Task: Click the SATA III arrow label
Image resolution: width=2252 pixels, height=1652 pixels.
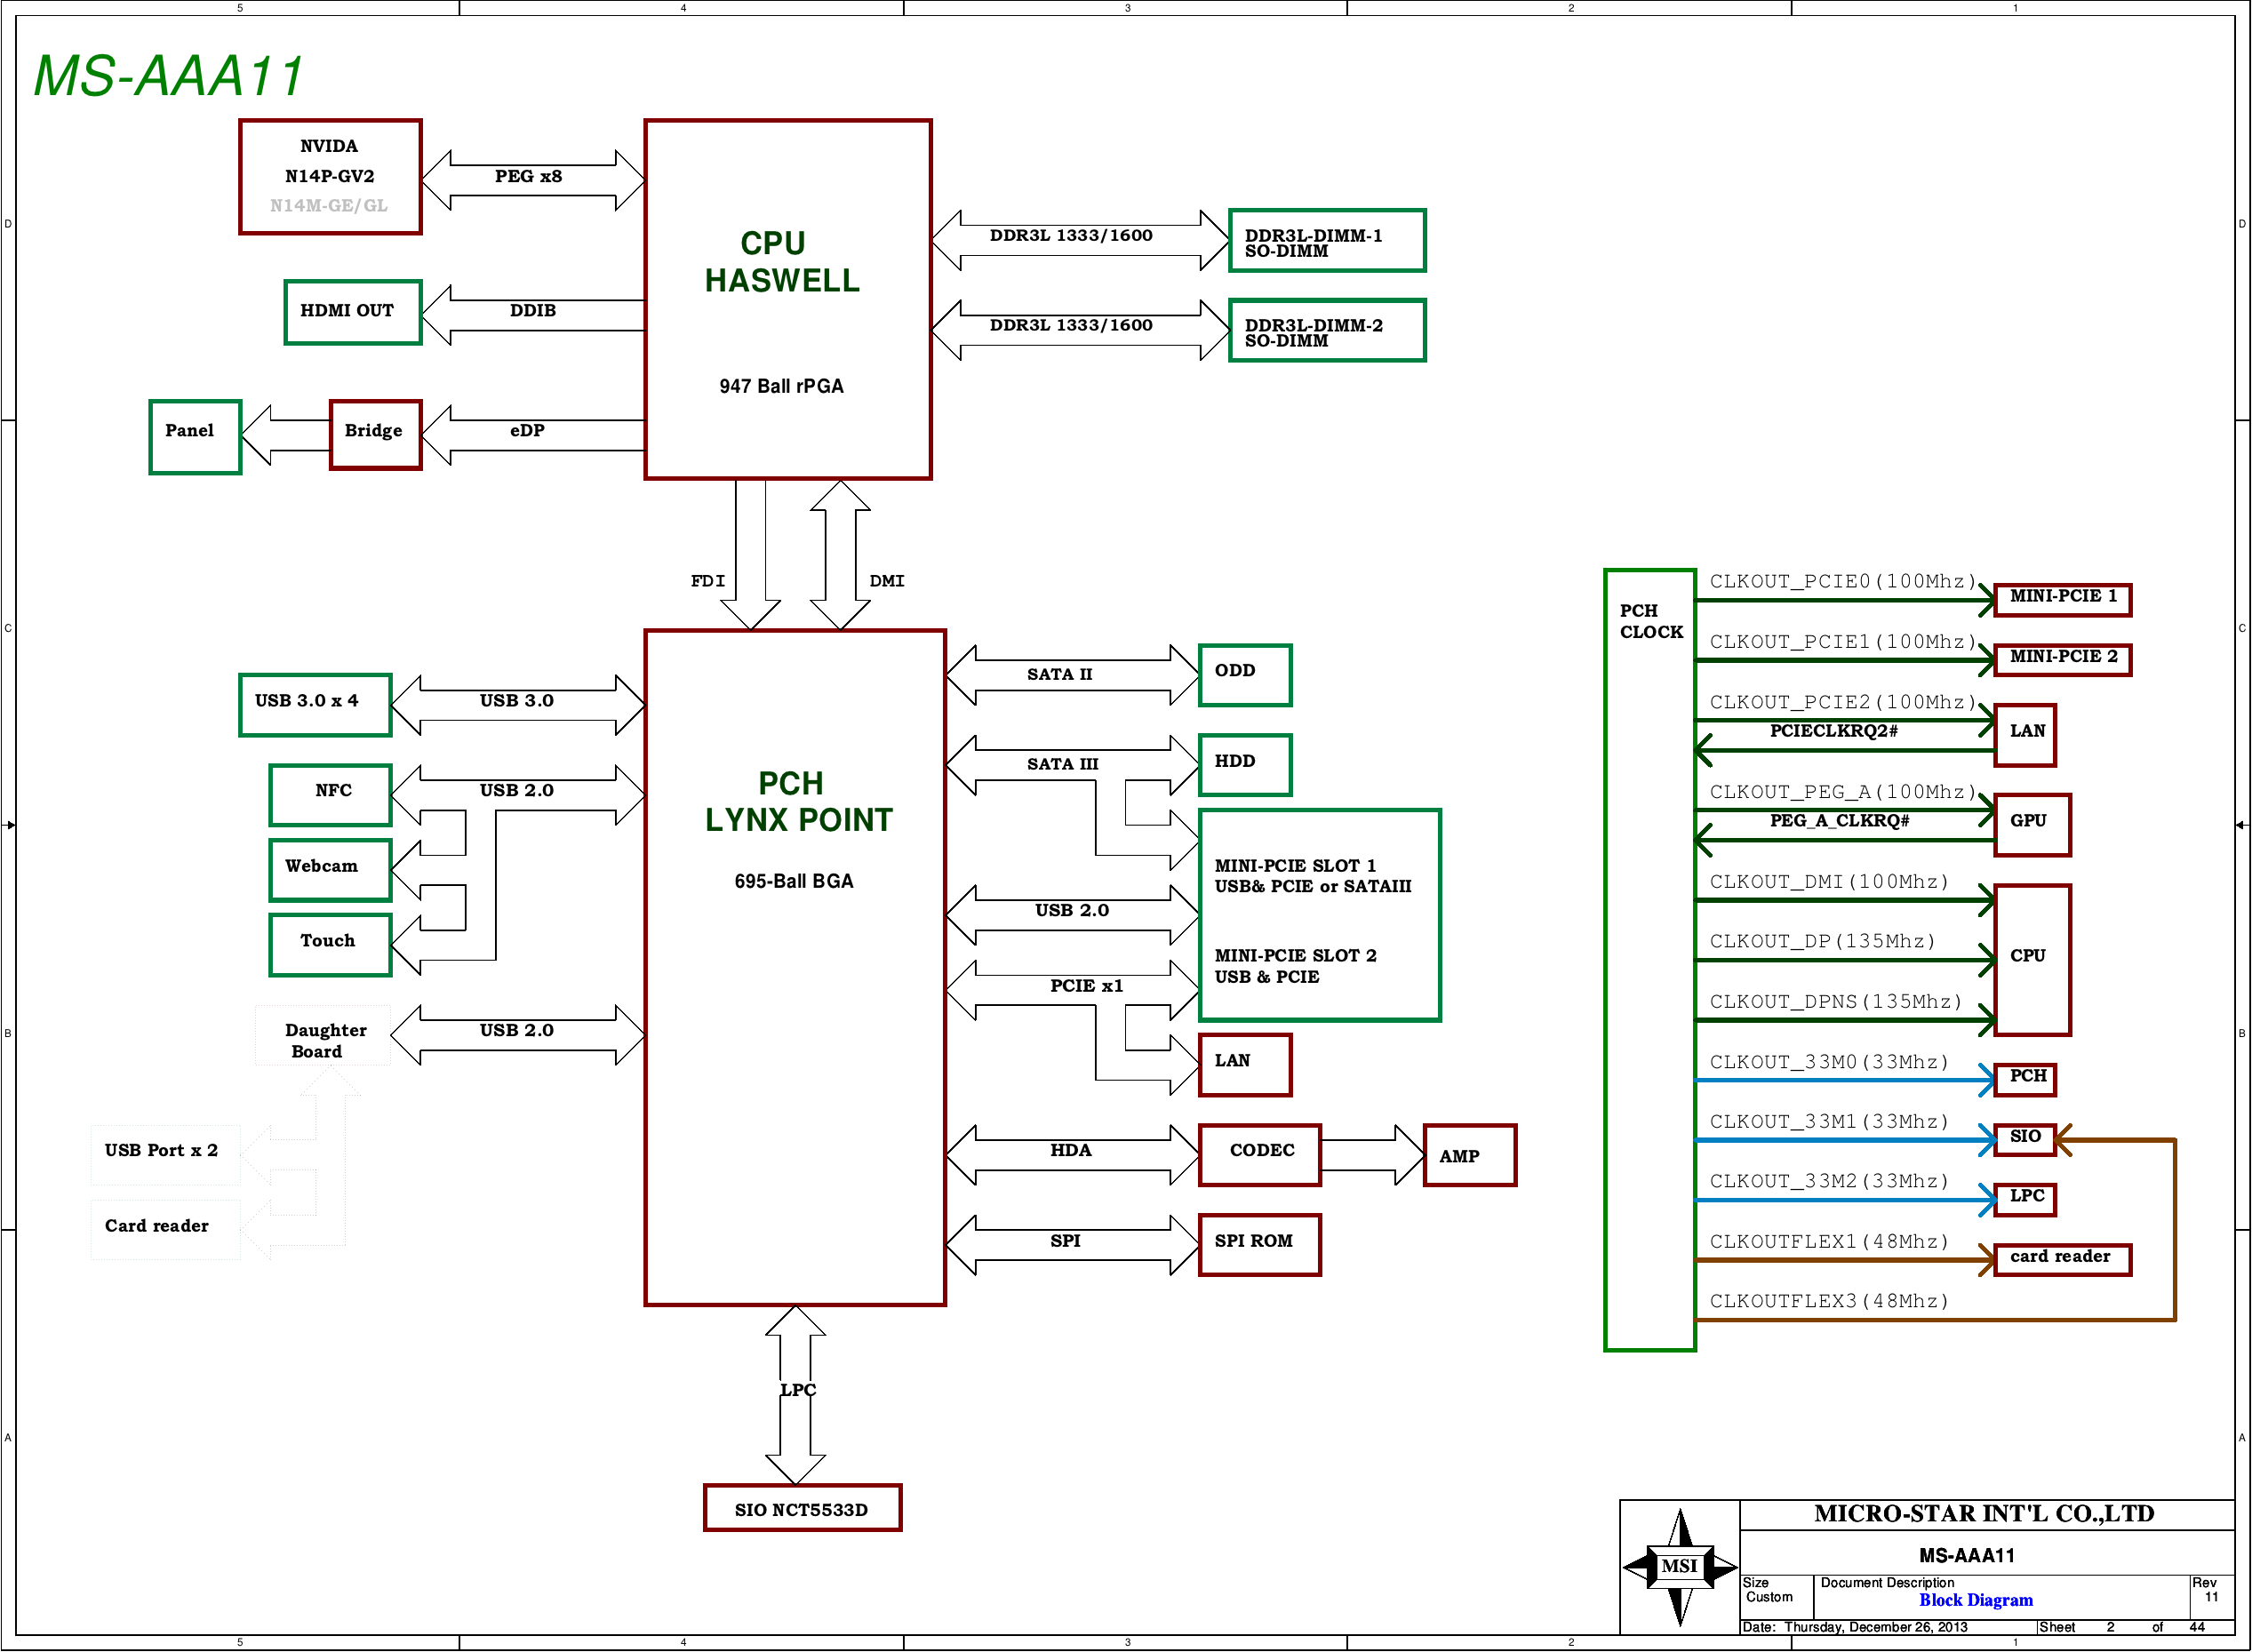Action: (1062, 765)
